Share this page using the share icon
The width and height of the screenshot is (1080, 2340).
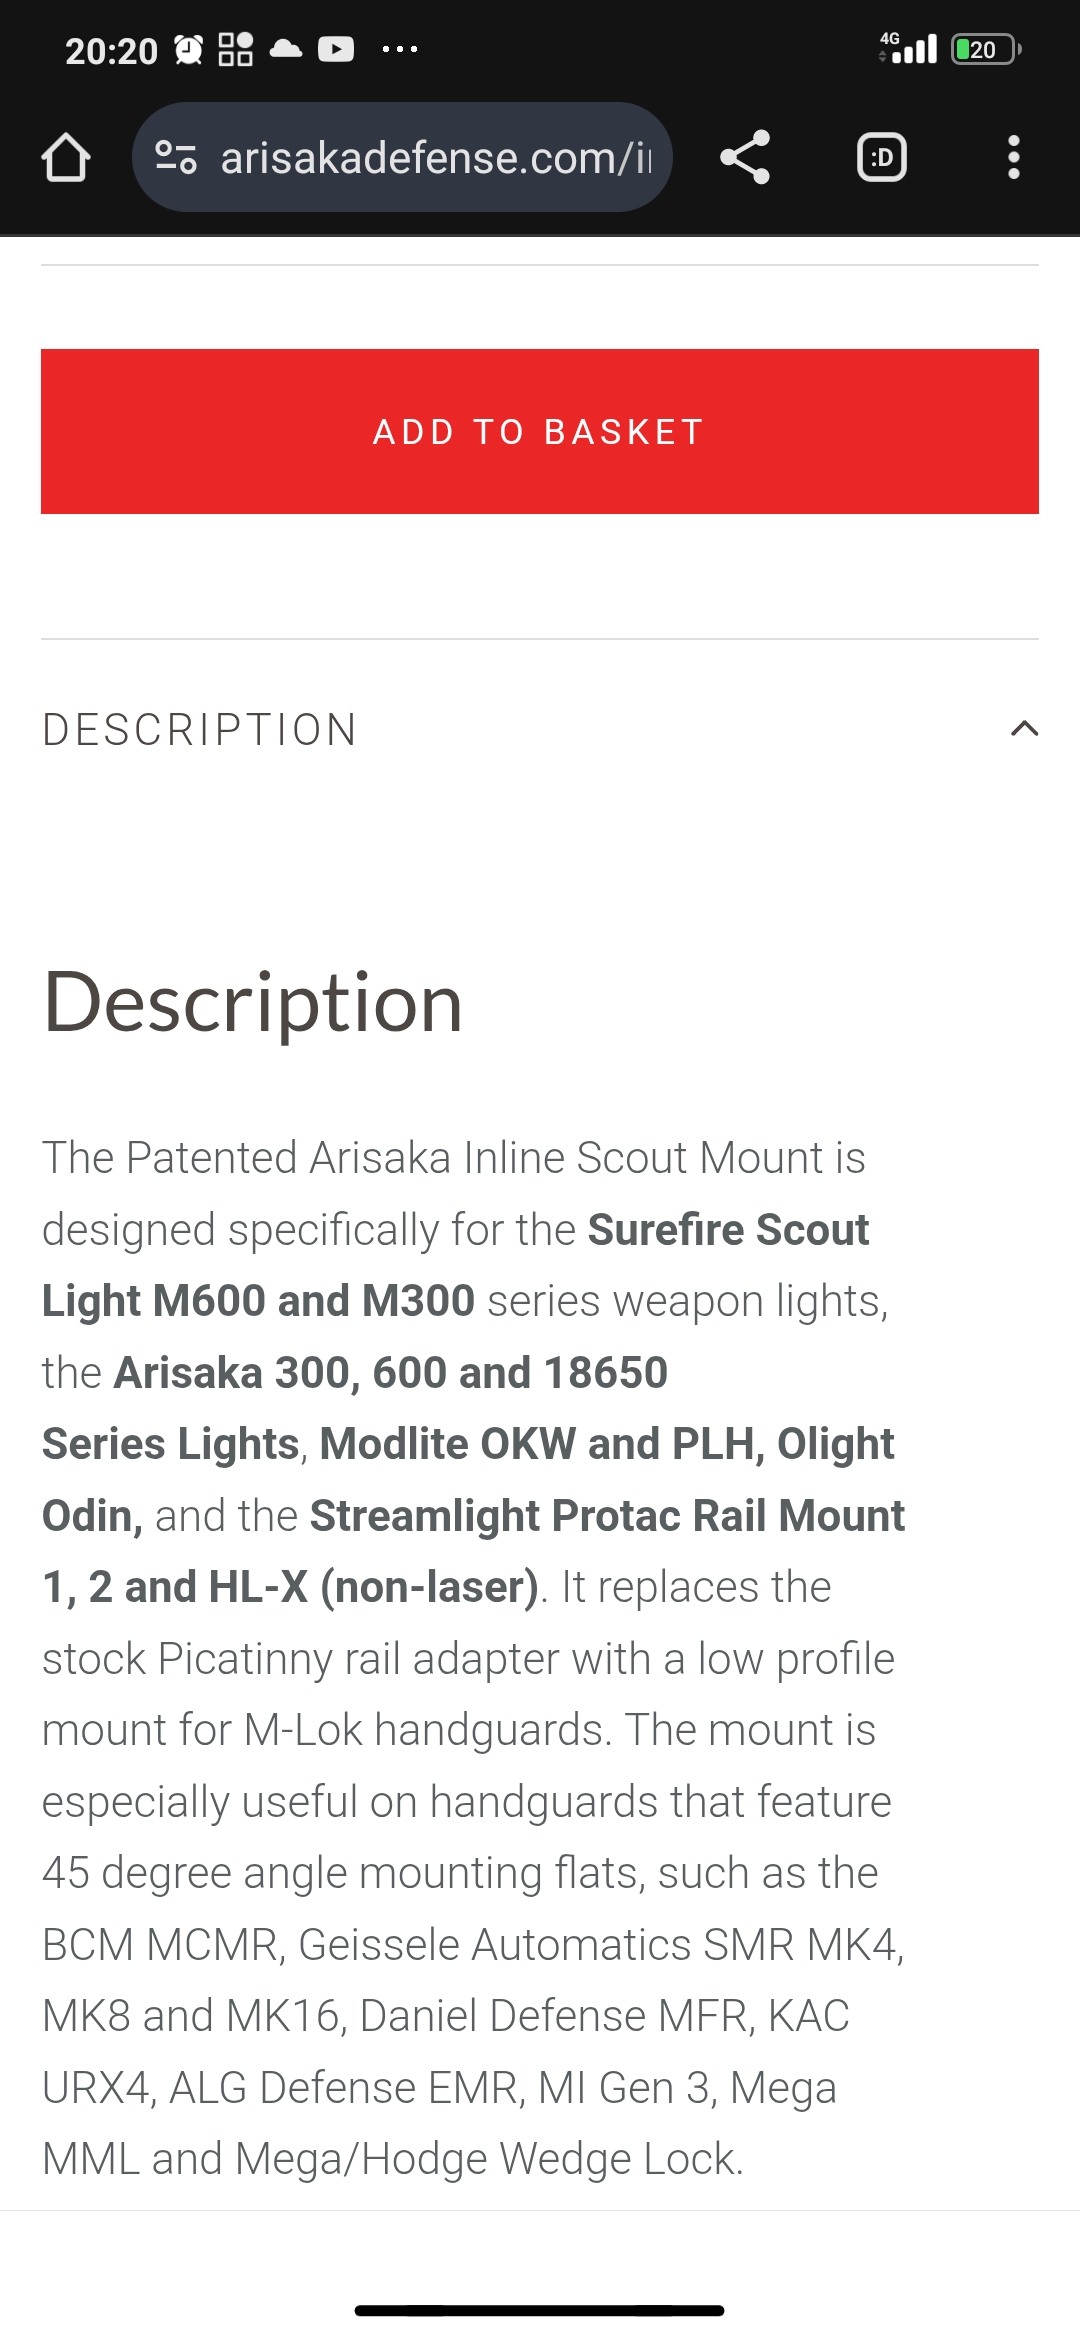[x=745, y=158]
